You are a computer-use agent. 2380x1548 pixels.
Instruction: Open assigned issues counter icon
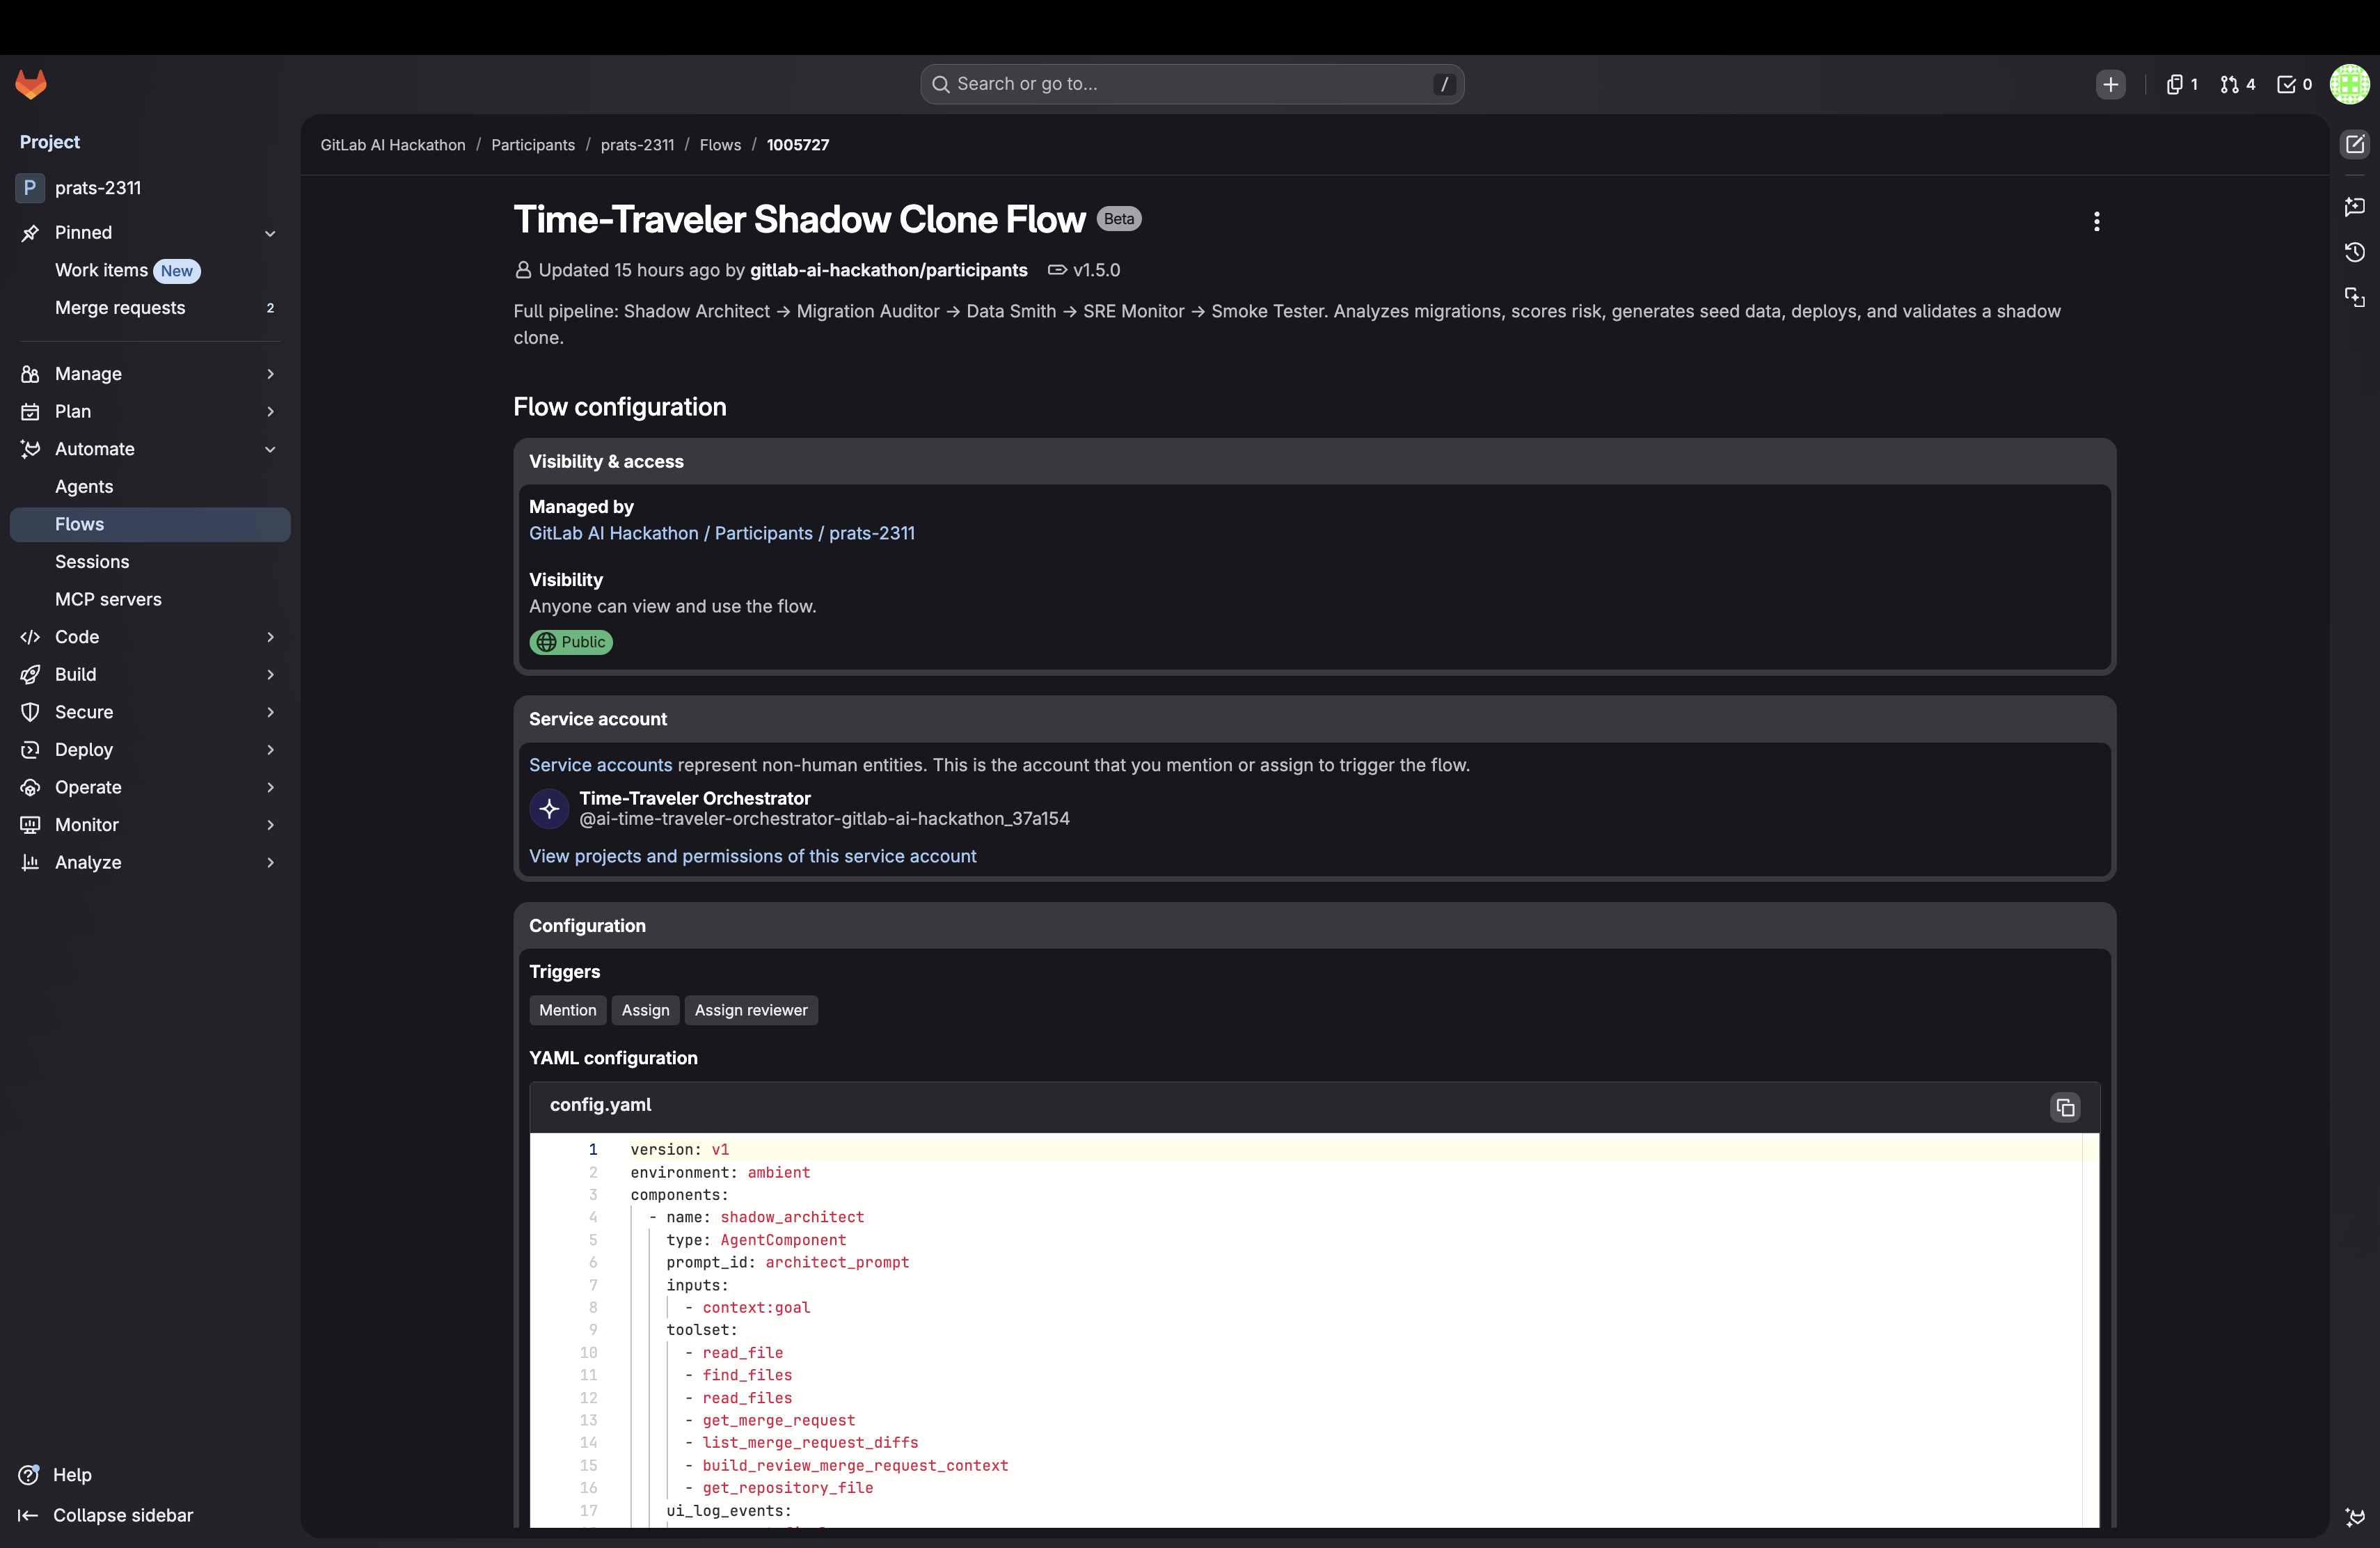[x=2180, y=85]
